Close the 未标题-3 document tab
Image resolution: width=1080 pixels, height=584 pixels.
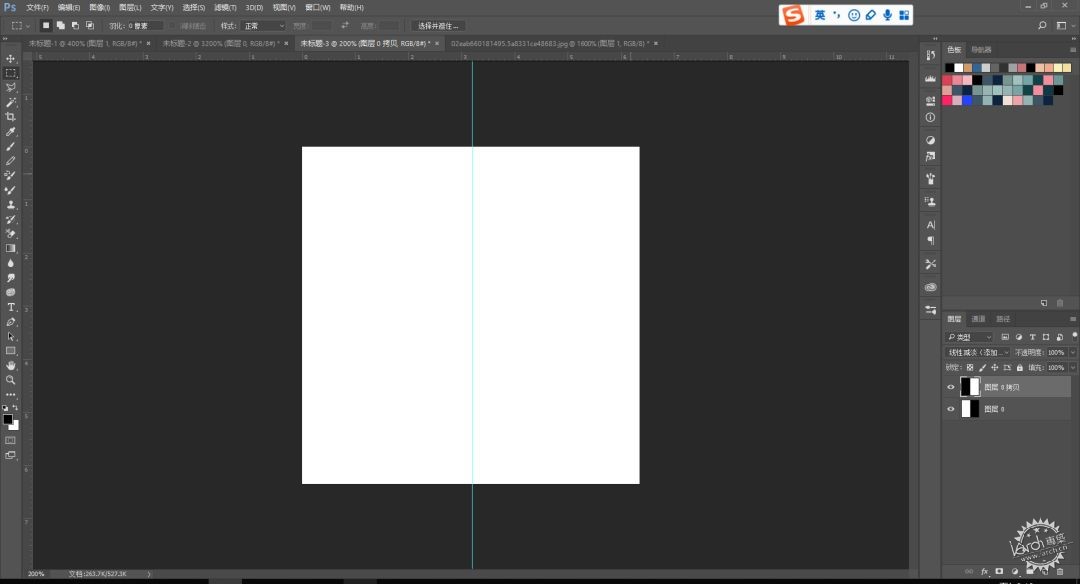pyautogui.click(x=437, y=43)
